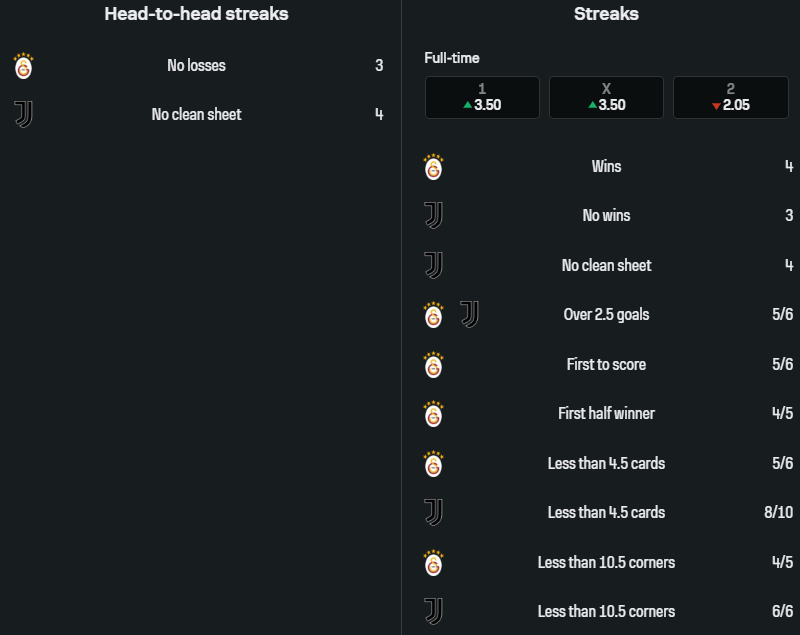Click Galatasaray logo beside No losses

click(23, 66)
